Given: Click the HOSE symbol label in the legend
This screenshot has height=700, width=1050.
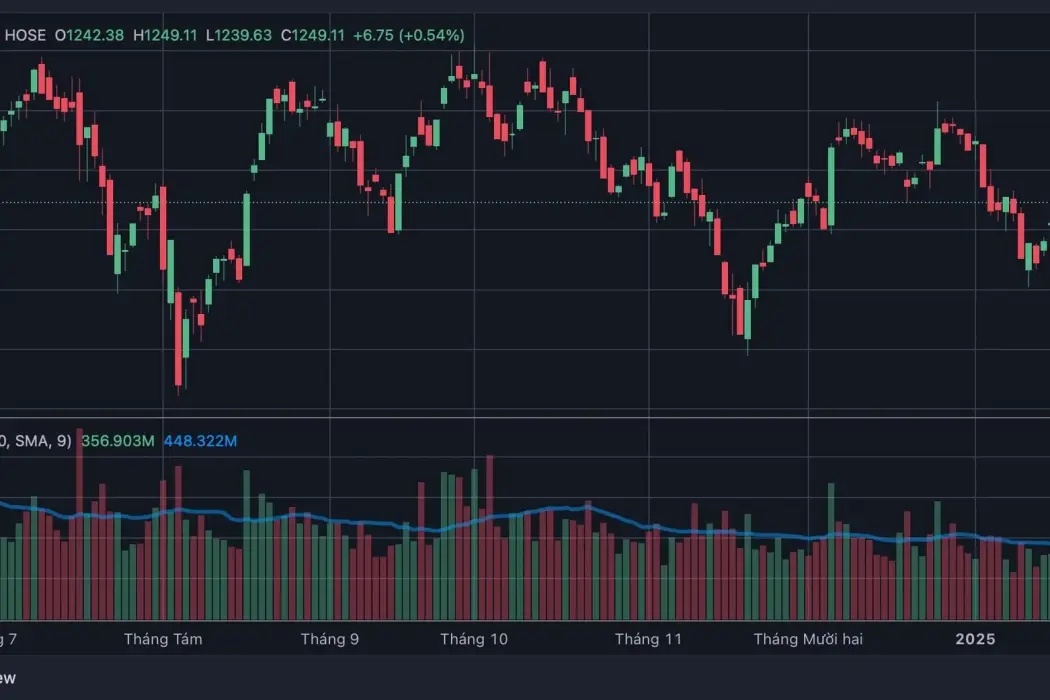Looking at the screenshot, I should (x=26, y=35).
